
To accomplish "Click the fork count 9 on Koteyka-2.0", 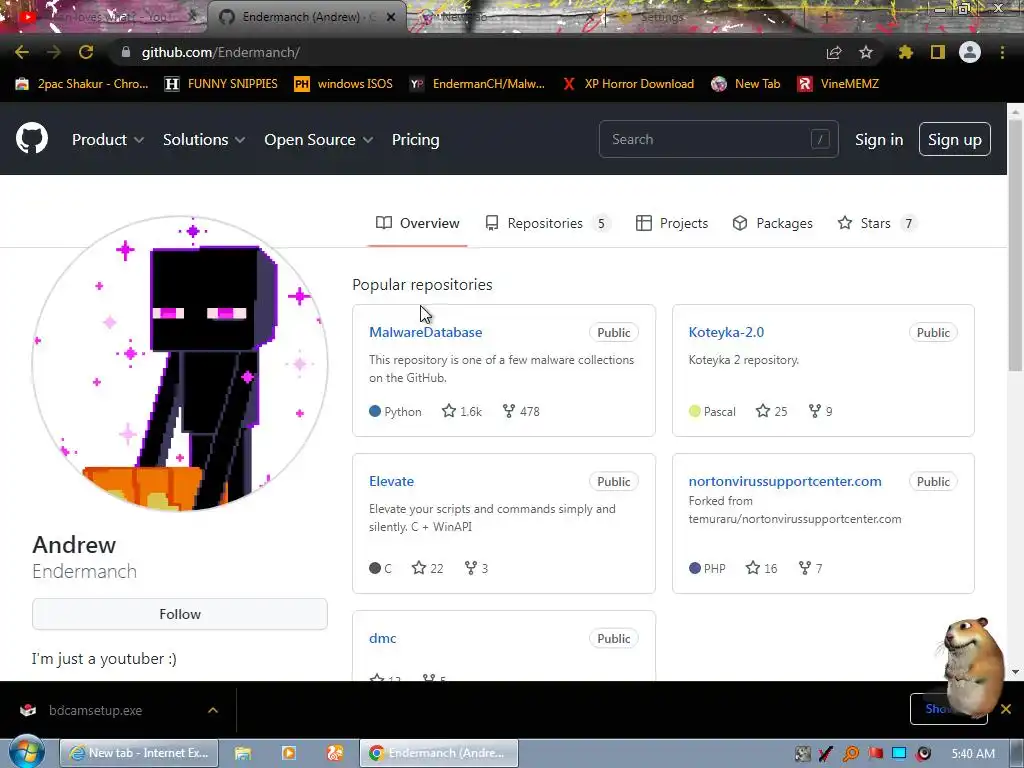I will 829,411.
